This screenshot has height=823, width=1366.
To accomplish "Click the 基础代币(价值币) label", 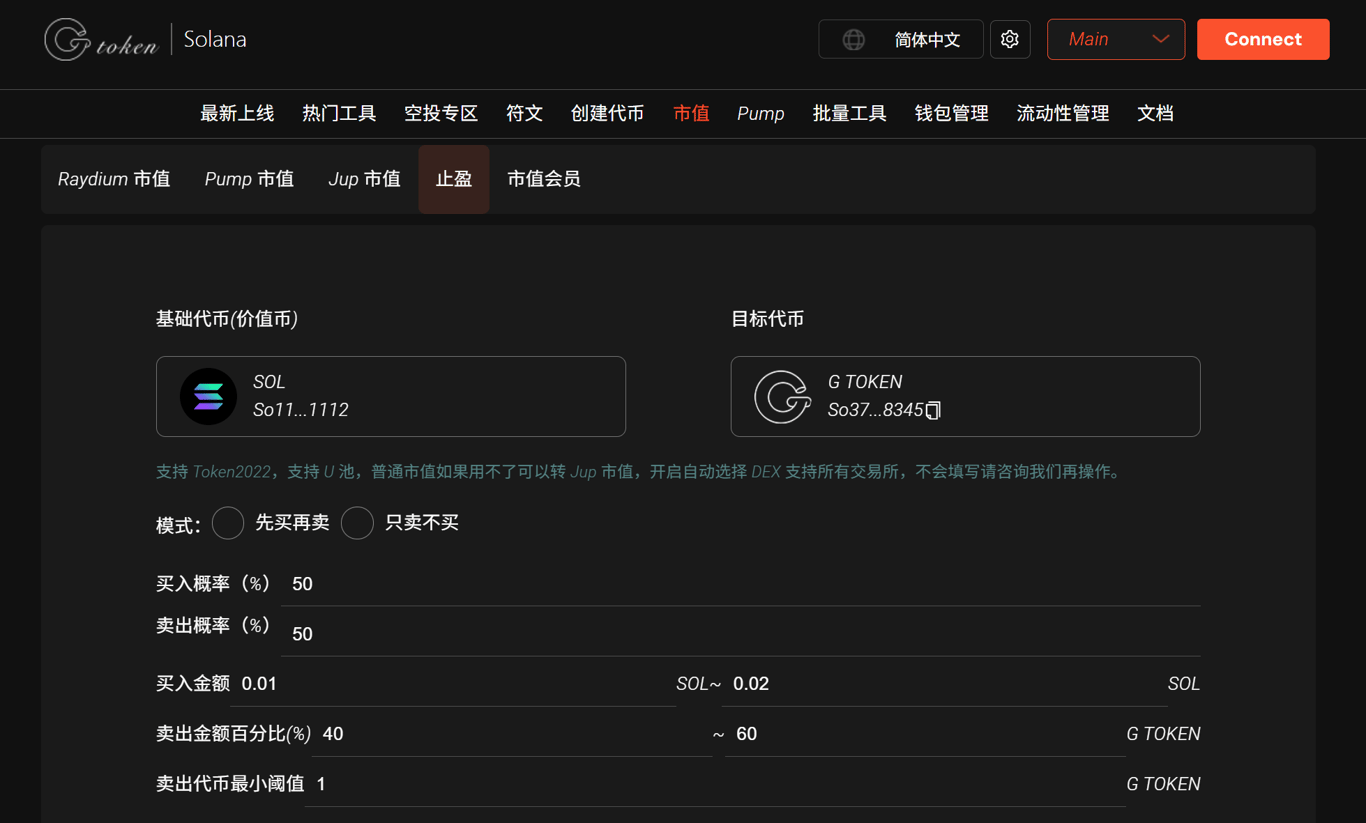I will [x=227, y=319].
